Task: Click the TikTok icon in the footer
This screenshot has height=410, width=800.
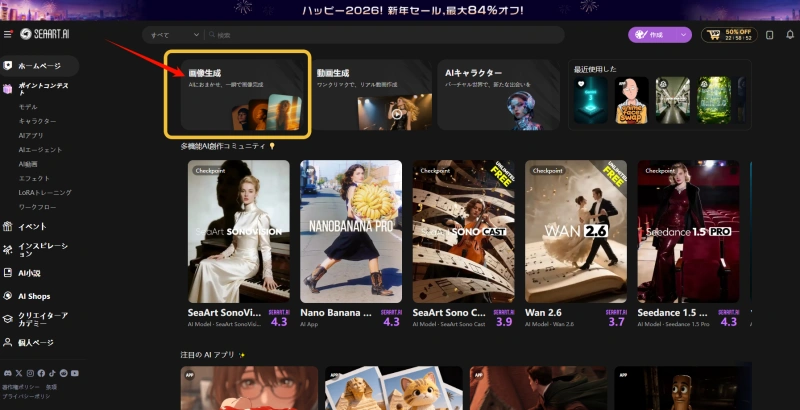Action: (x=53, y=373)
